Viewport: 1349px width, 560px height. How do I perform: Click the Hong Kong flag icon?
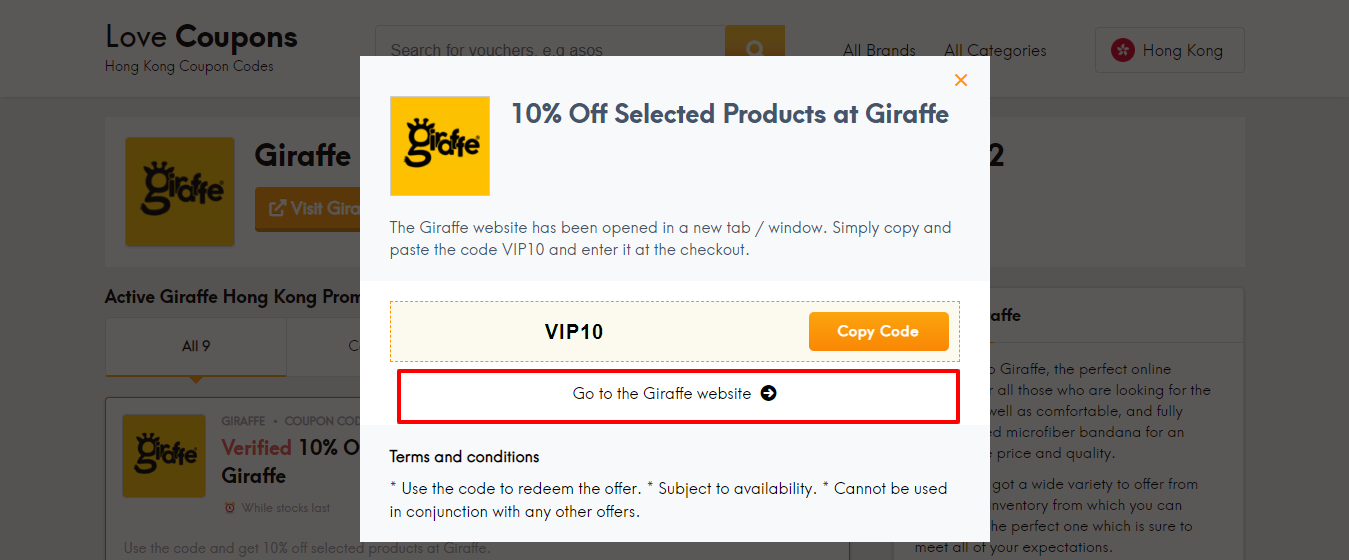pos(1122,50)
